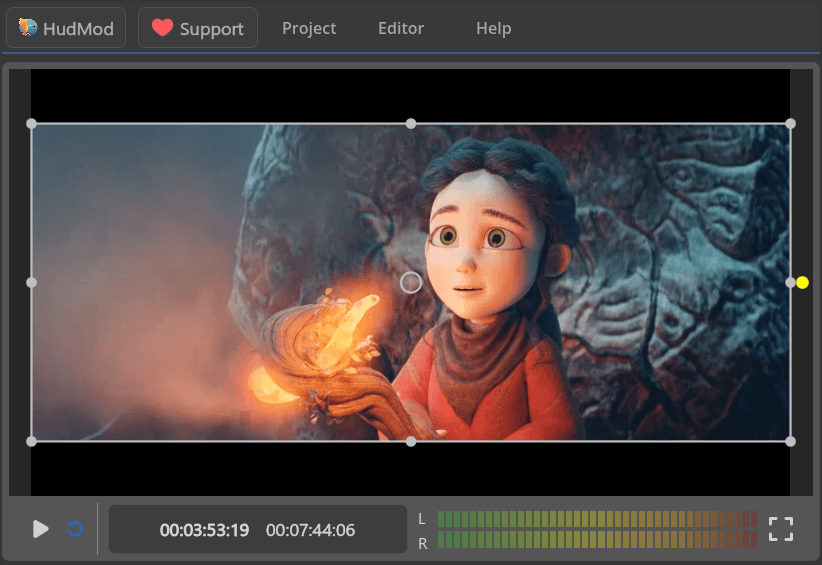Click the left channel audio meter
Screen dimensions: 822x565
tap(597, 519)
